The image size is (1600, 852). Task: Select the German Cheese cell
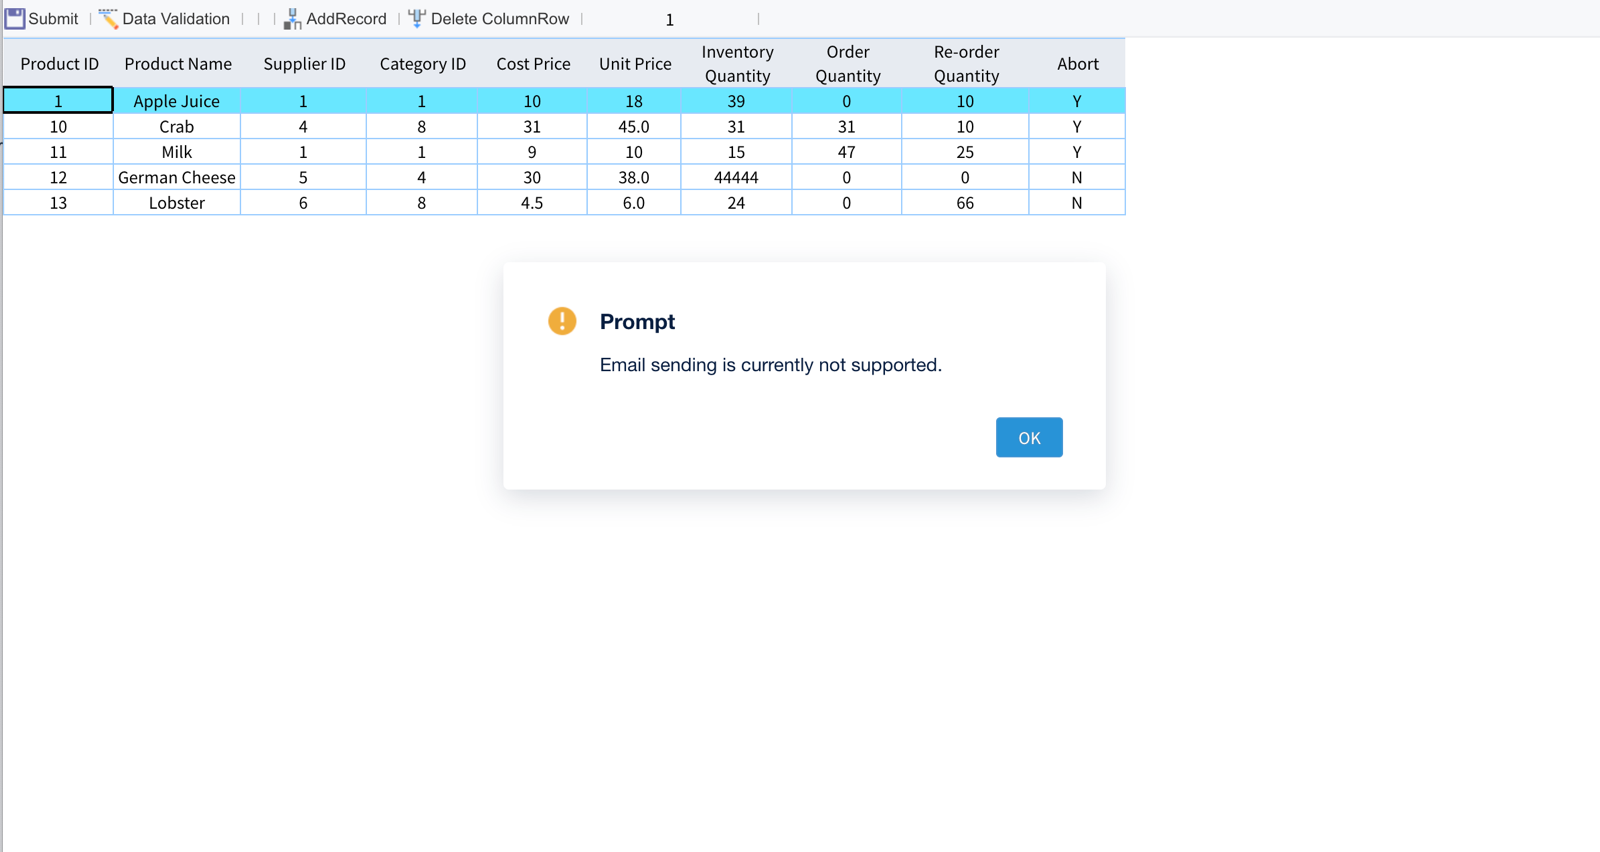click(177, 177)
